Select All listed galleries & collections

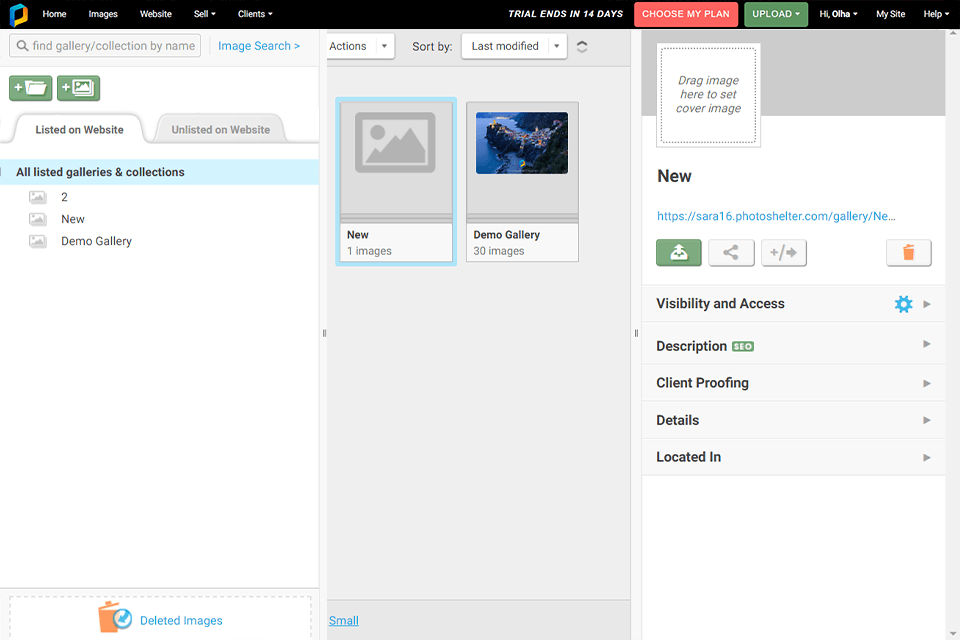(159, 172)
